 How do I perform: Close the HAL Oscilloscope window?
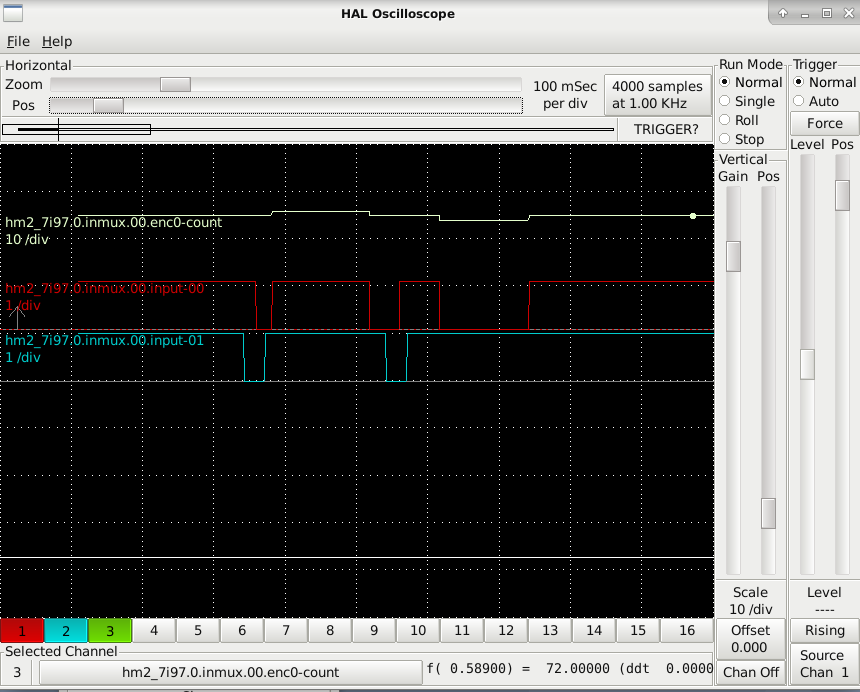[x=848, y=13]
